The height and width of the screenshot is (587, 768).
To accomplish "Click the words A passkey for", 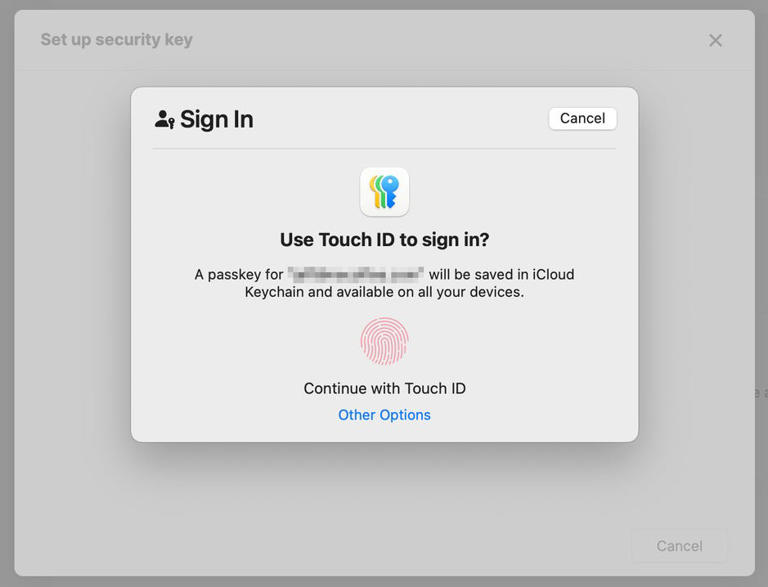I will coord(239,274).
